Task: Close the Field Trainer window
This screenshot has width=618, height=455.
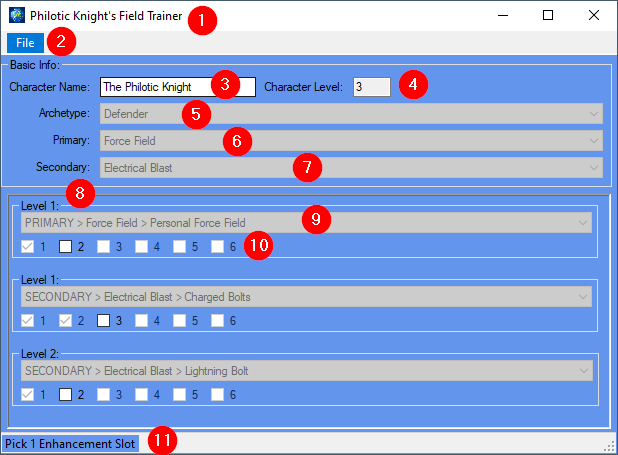Action: pyautogui.click(x=594, y=15)
